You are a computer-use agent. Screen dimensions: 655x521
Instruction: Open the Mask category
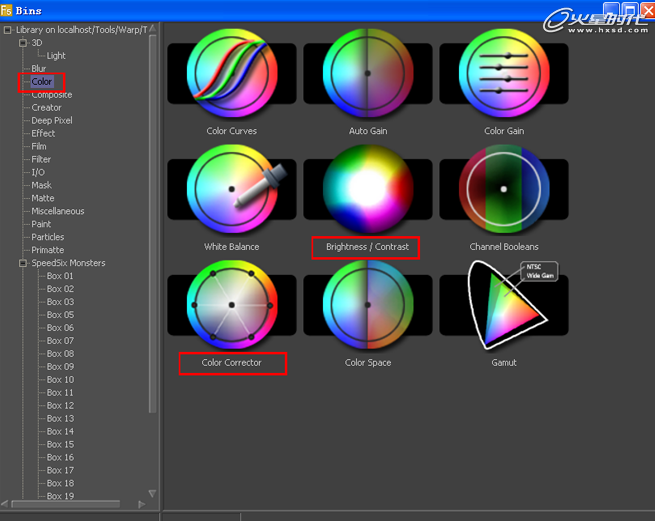41,185
